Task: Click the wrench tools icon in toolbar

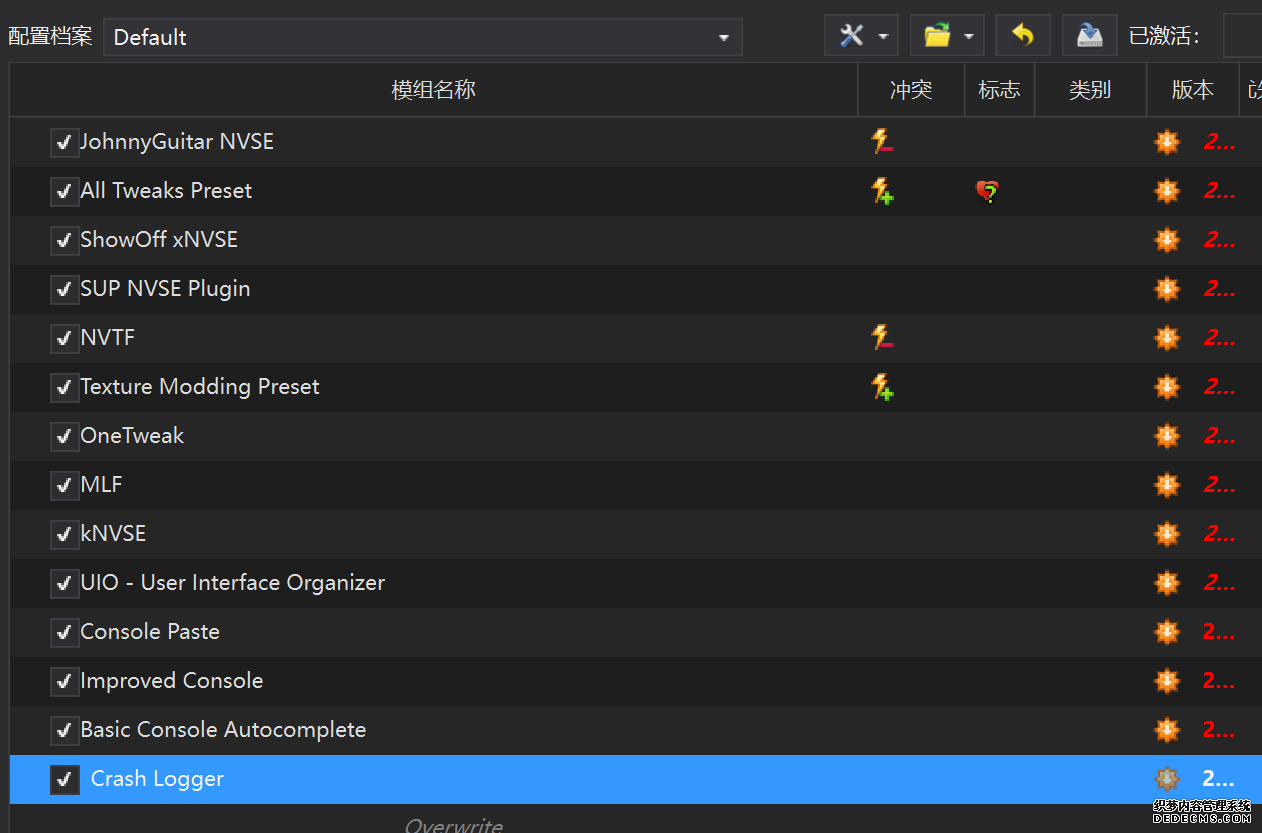Action: pos(851,37)
